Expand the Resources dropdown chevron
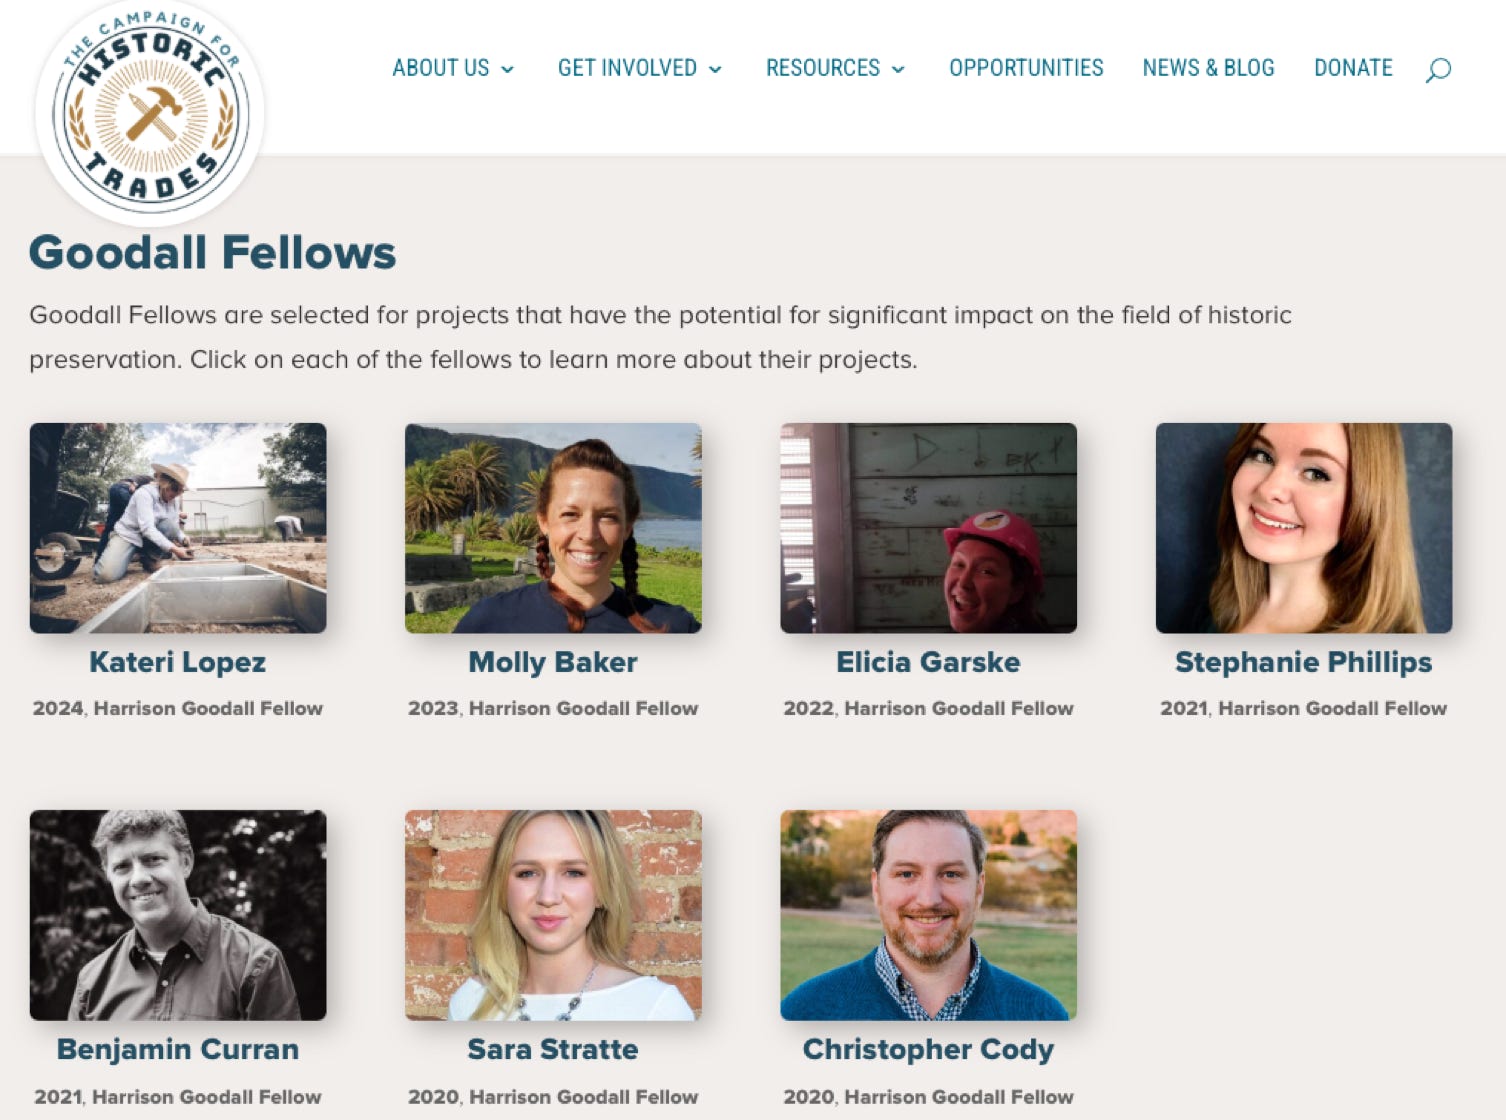1506x1120 pixels. coord(898,69)
